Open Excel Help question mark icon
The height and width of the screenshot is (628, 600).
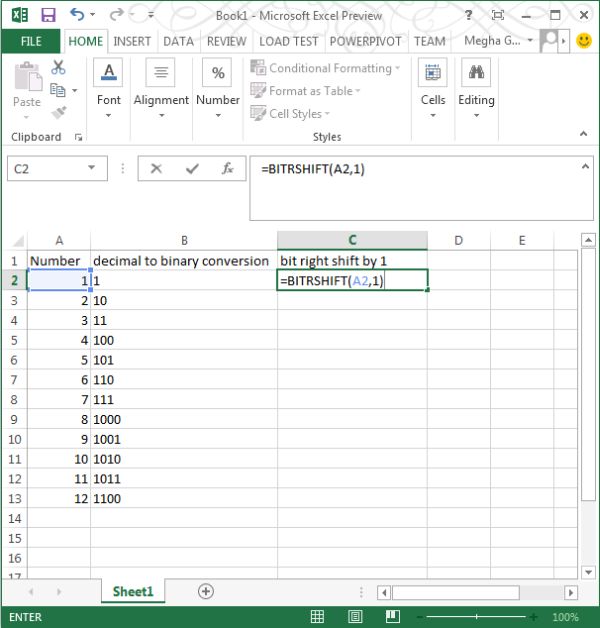click(468, 15)
